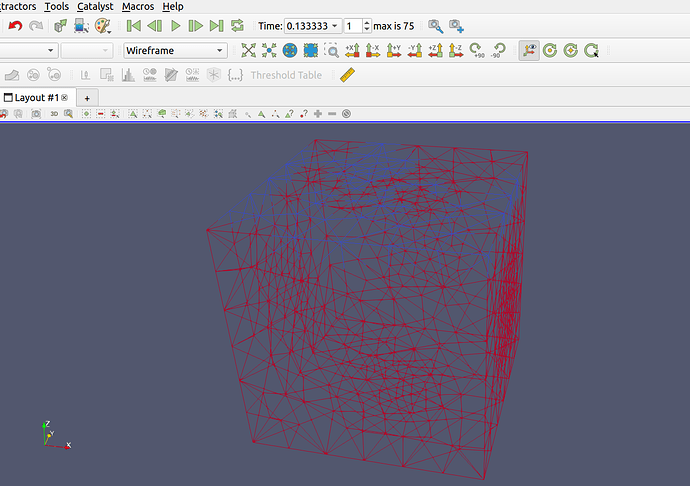Image resolution: width=690 pixels, height=486 pixels.
Task: Open the Wireframe representation dropdown
Action: (175, 50)
